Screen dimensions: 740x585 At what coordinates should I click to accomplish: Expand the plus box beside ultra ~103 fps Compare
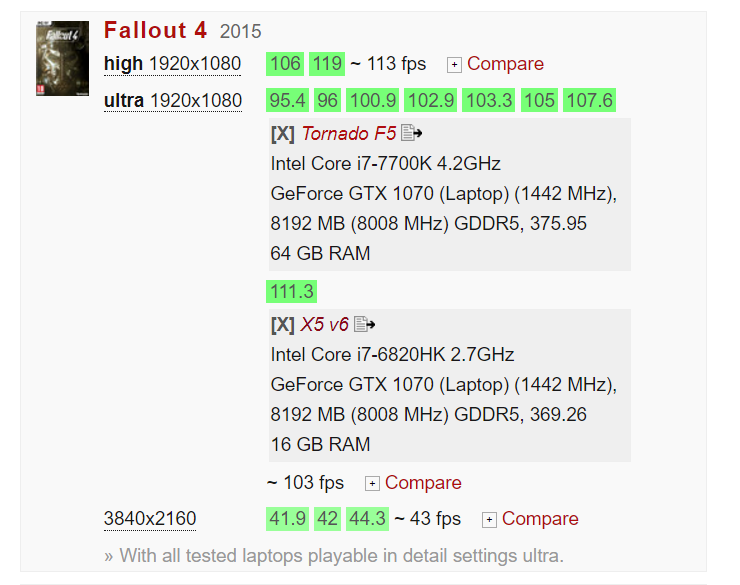[372, 484]
